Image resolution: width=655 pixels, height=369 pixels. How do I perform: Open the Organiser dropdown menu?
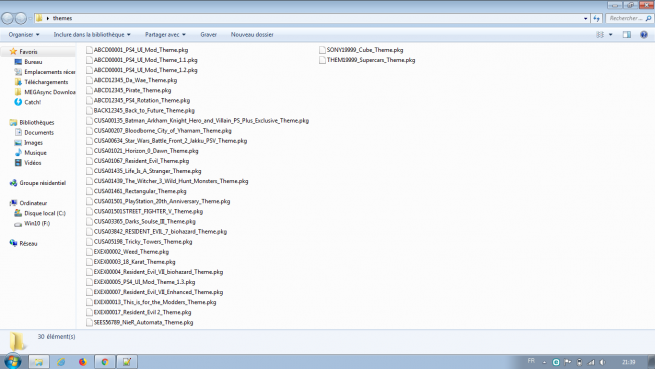tap(24, 35)
